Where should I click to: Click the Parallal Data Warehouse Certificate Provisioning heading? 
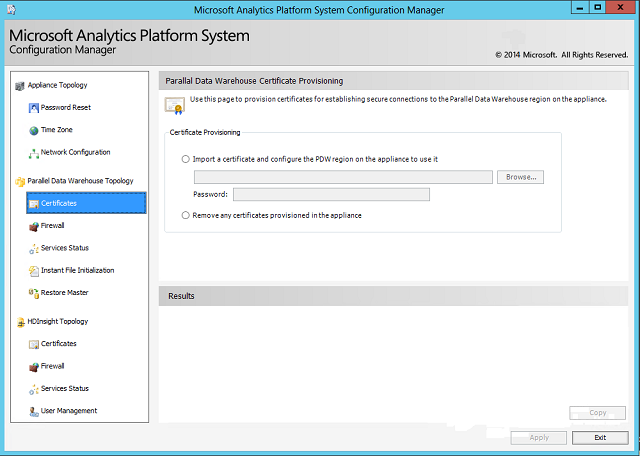(x=254, y=81)
